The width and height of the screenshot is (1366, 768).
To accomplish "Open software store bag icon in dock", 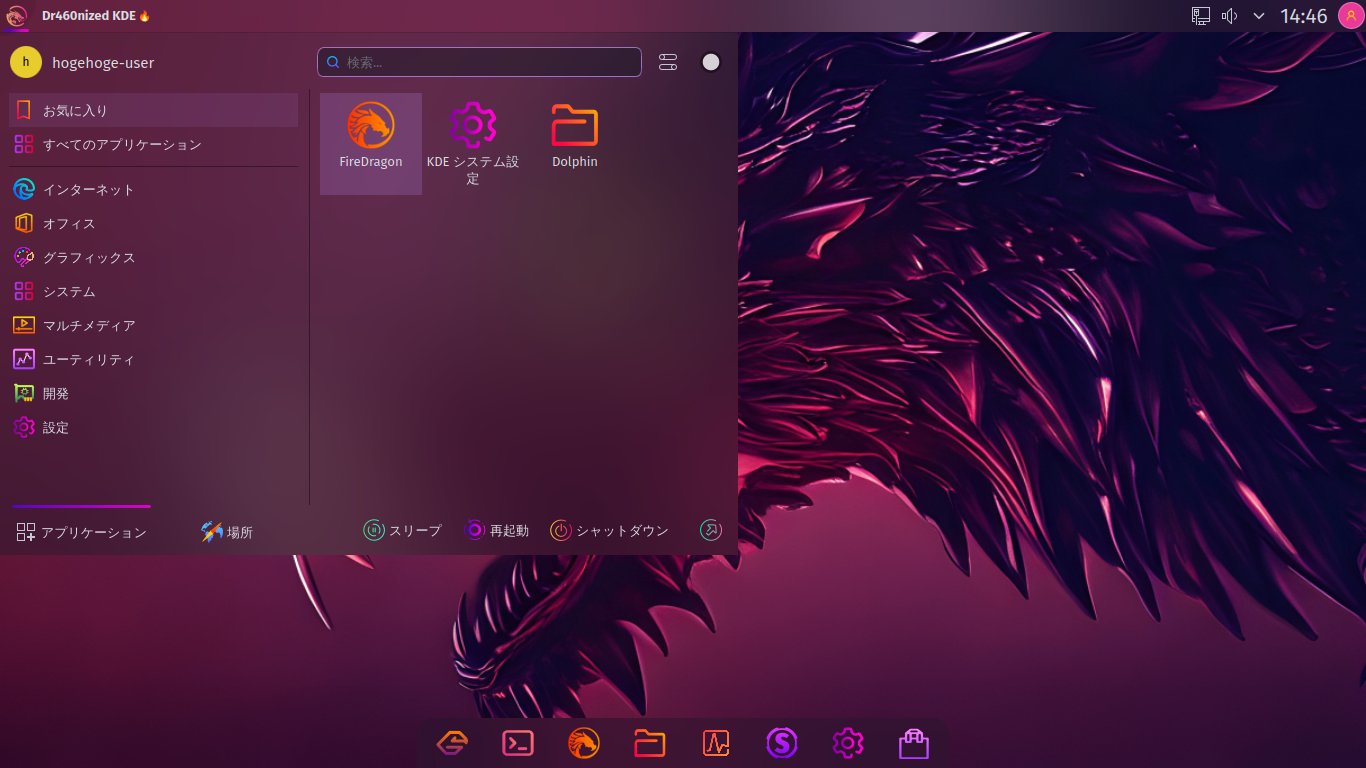I will [914, 743].
